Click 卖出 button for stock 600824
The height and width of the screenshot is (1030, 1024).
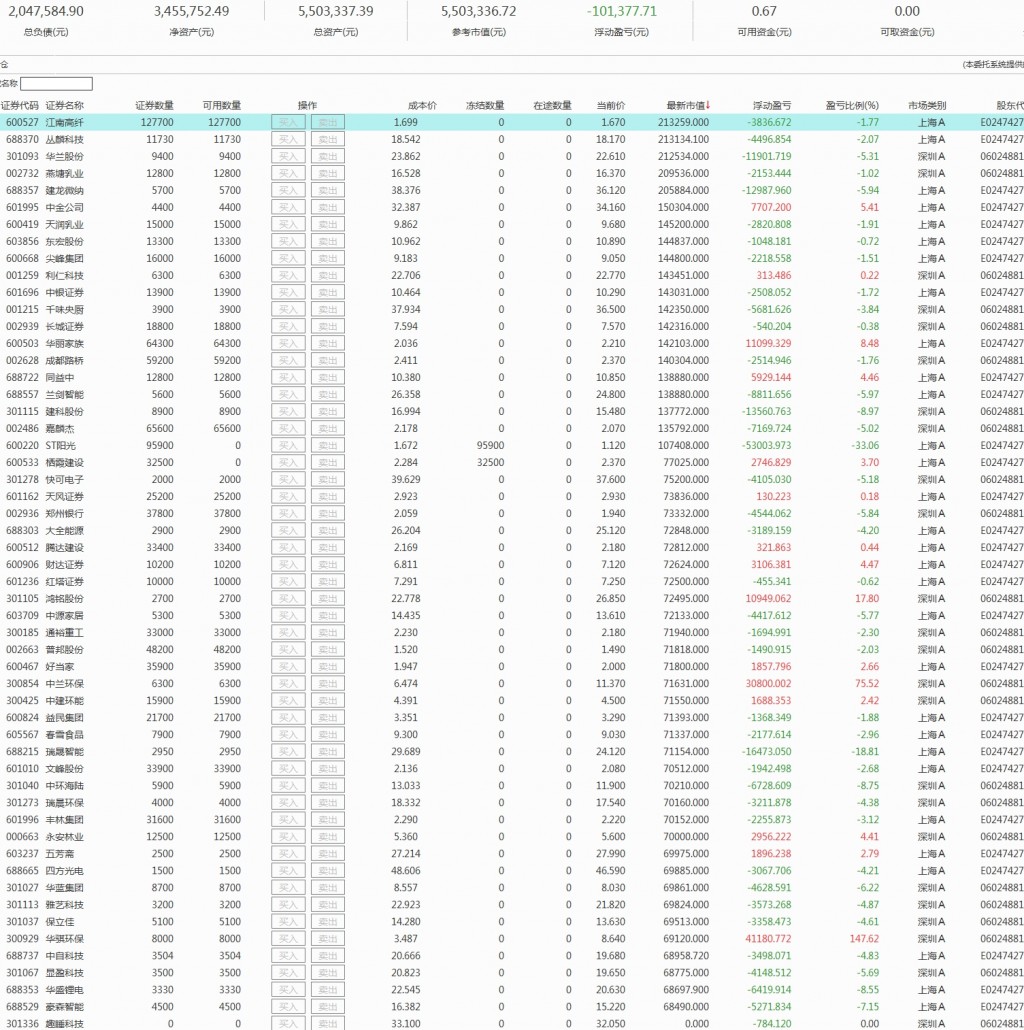tap(328, 718)
